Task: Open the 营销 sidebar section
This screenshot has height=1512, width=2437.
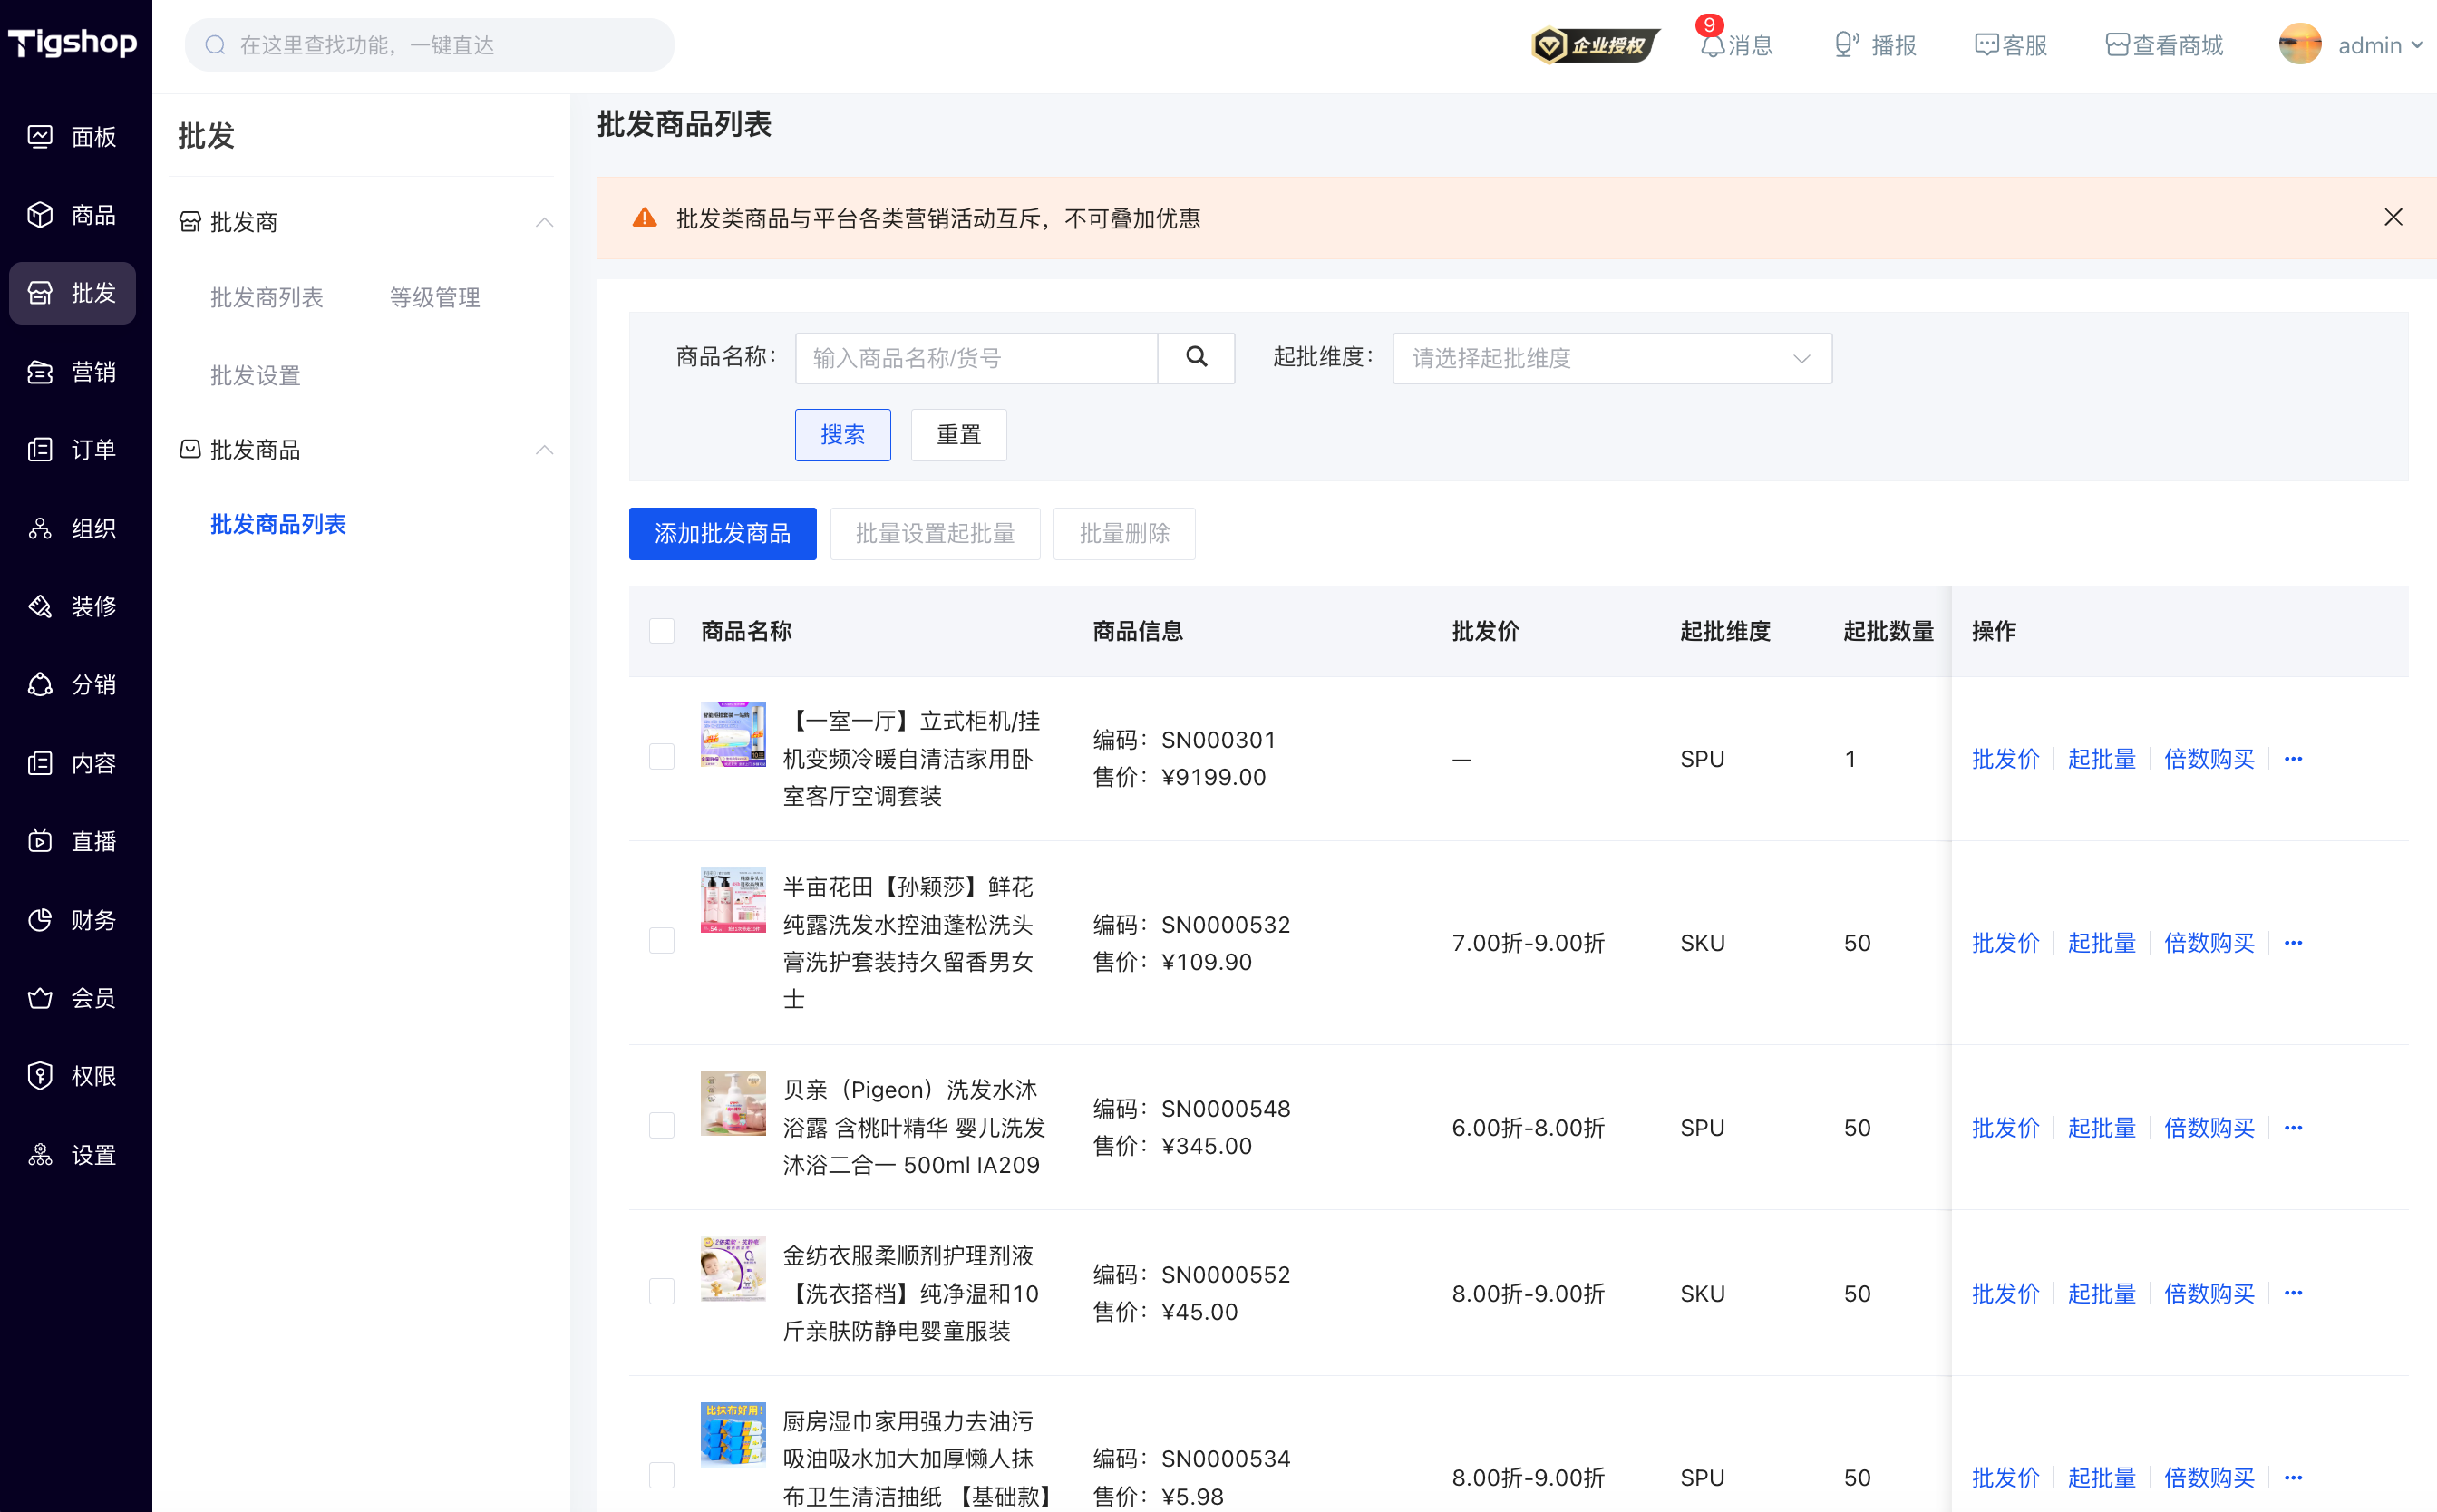Action: coord(72,372)
